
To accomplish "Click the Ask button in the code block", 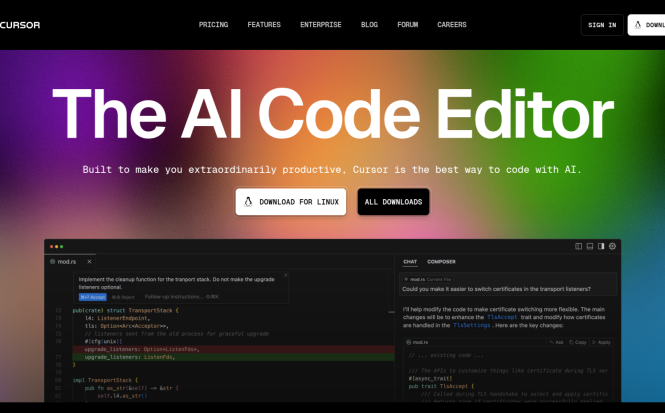I will [x=556, y=342].
